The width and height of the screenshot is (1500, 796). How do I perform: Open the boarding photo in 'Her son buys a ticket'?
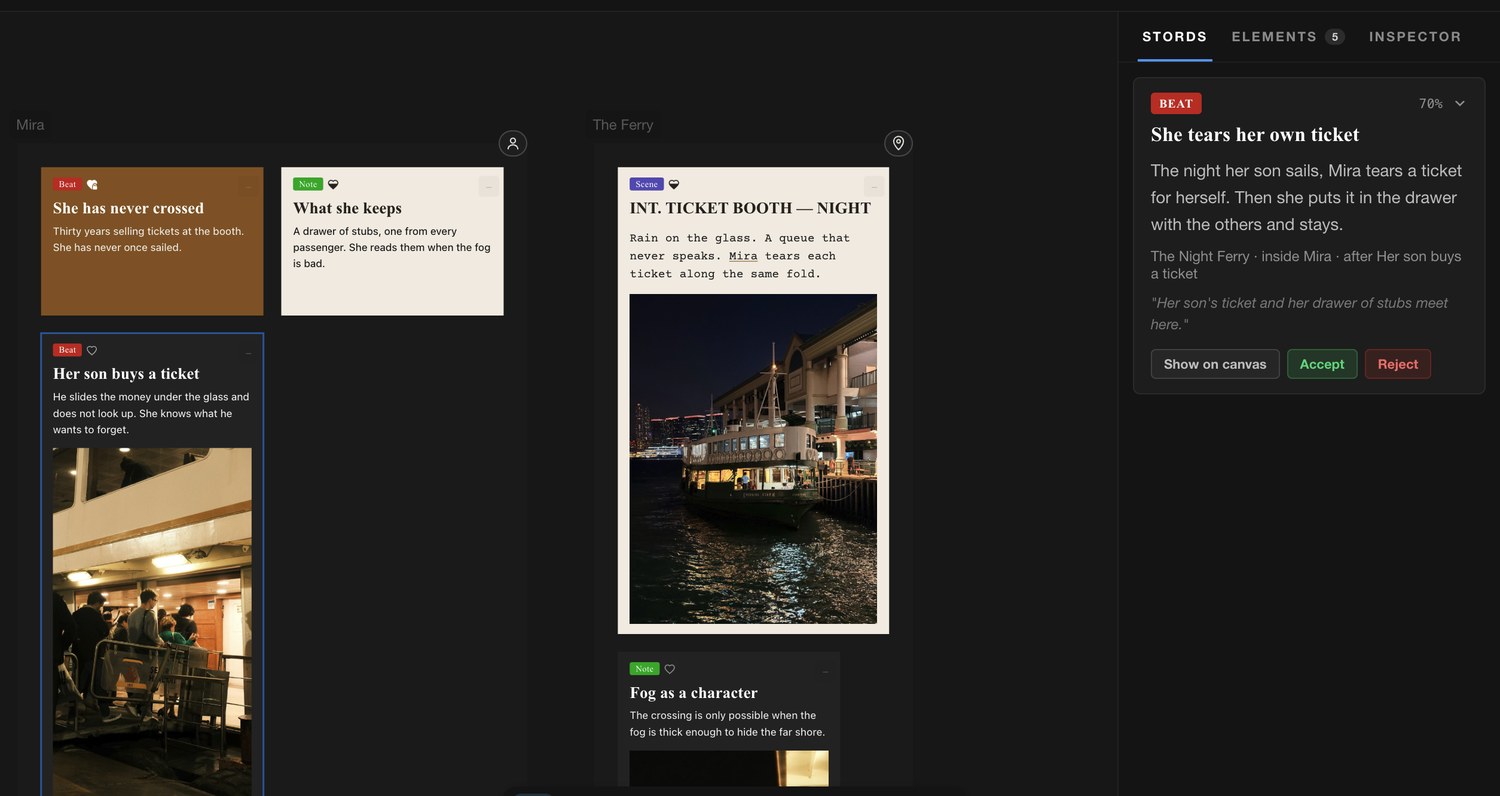pos(152,622)
